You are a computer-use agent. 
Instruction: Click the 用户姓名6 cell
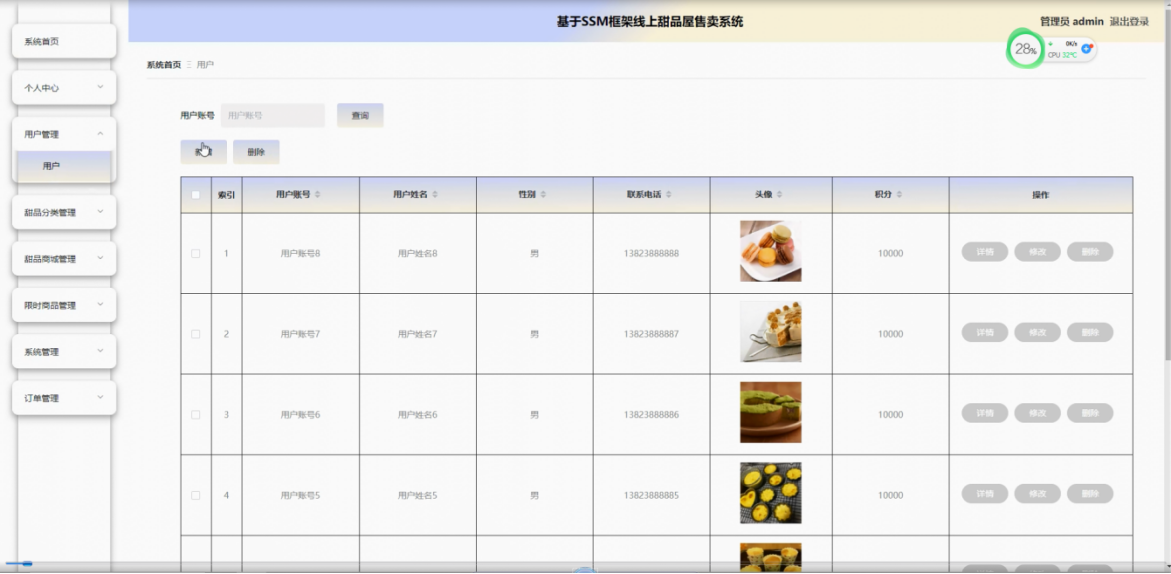click(417, 414)
